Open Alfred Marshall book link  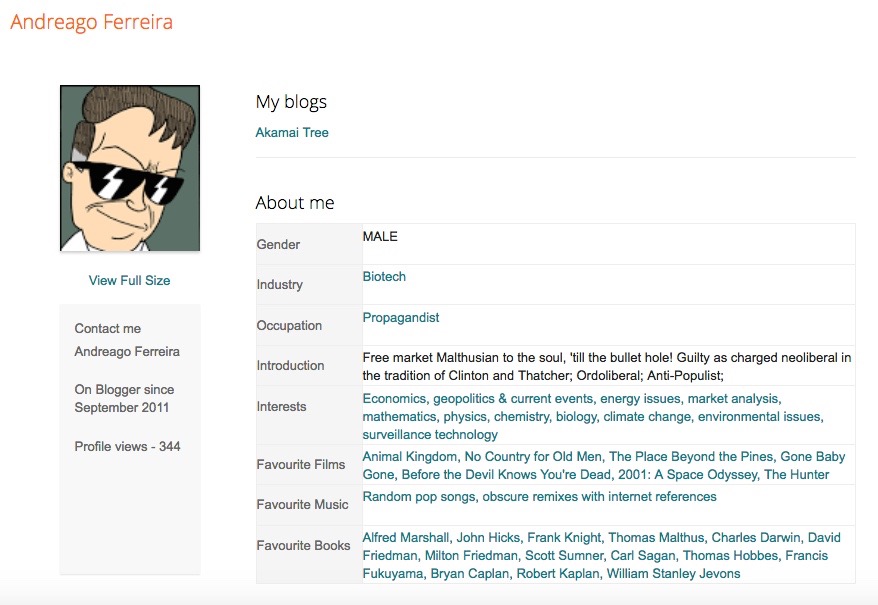406,538
